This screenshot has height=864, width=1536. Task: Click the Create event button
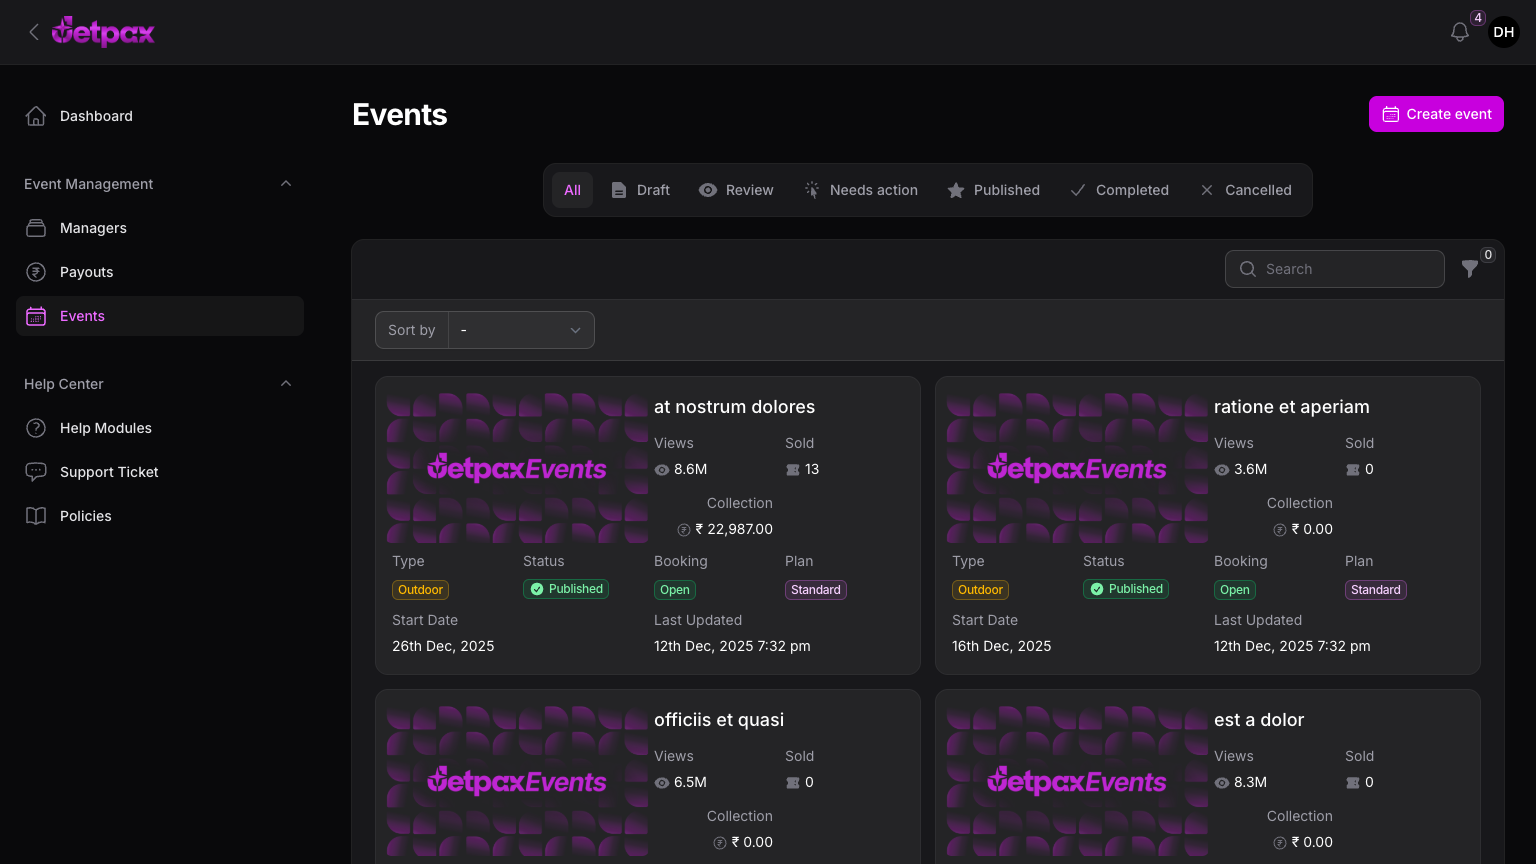[x=1436, y=114]
